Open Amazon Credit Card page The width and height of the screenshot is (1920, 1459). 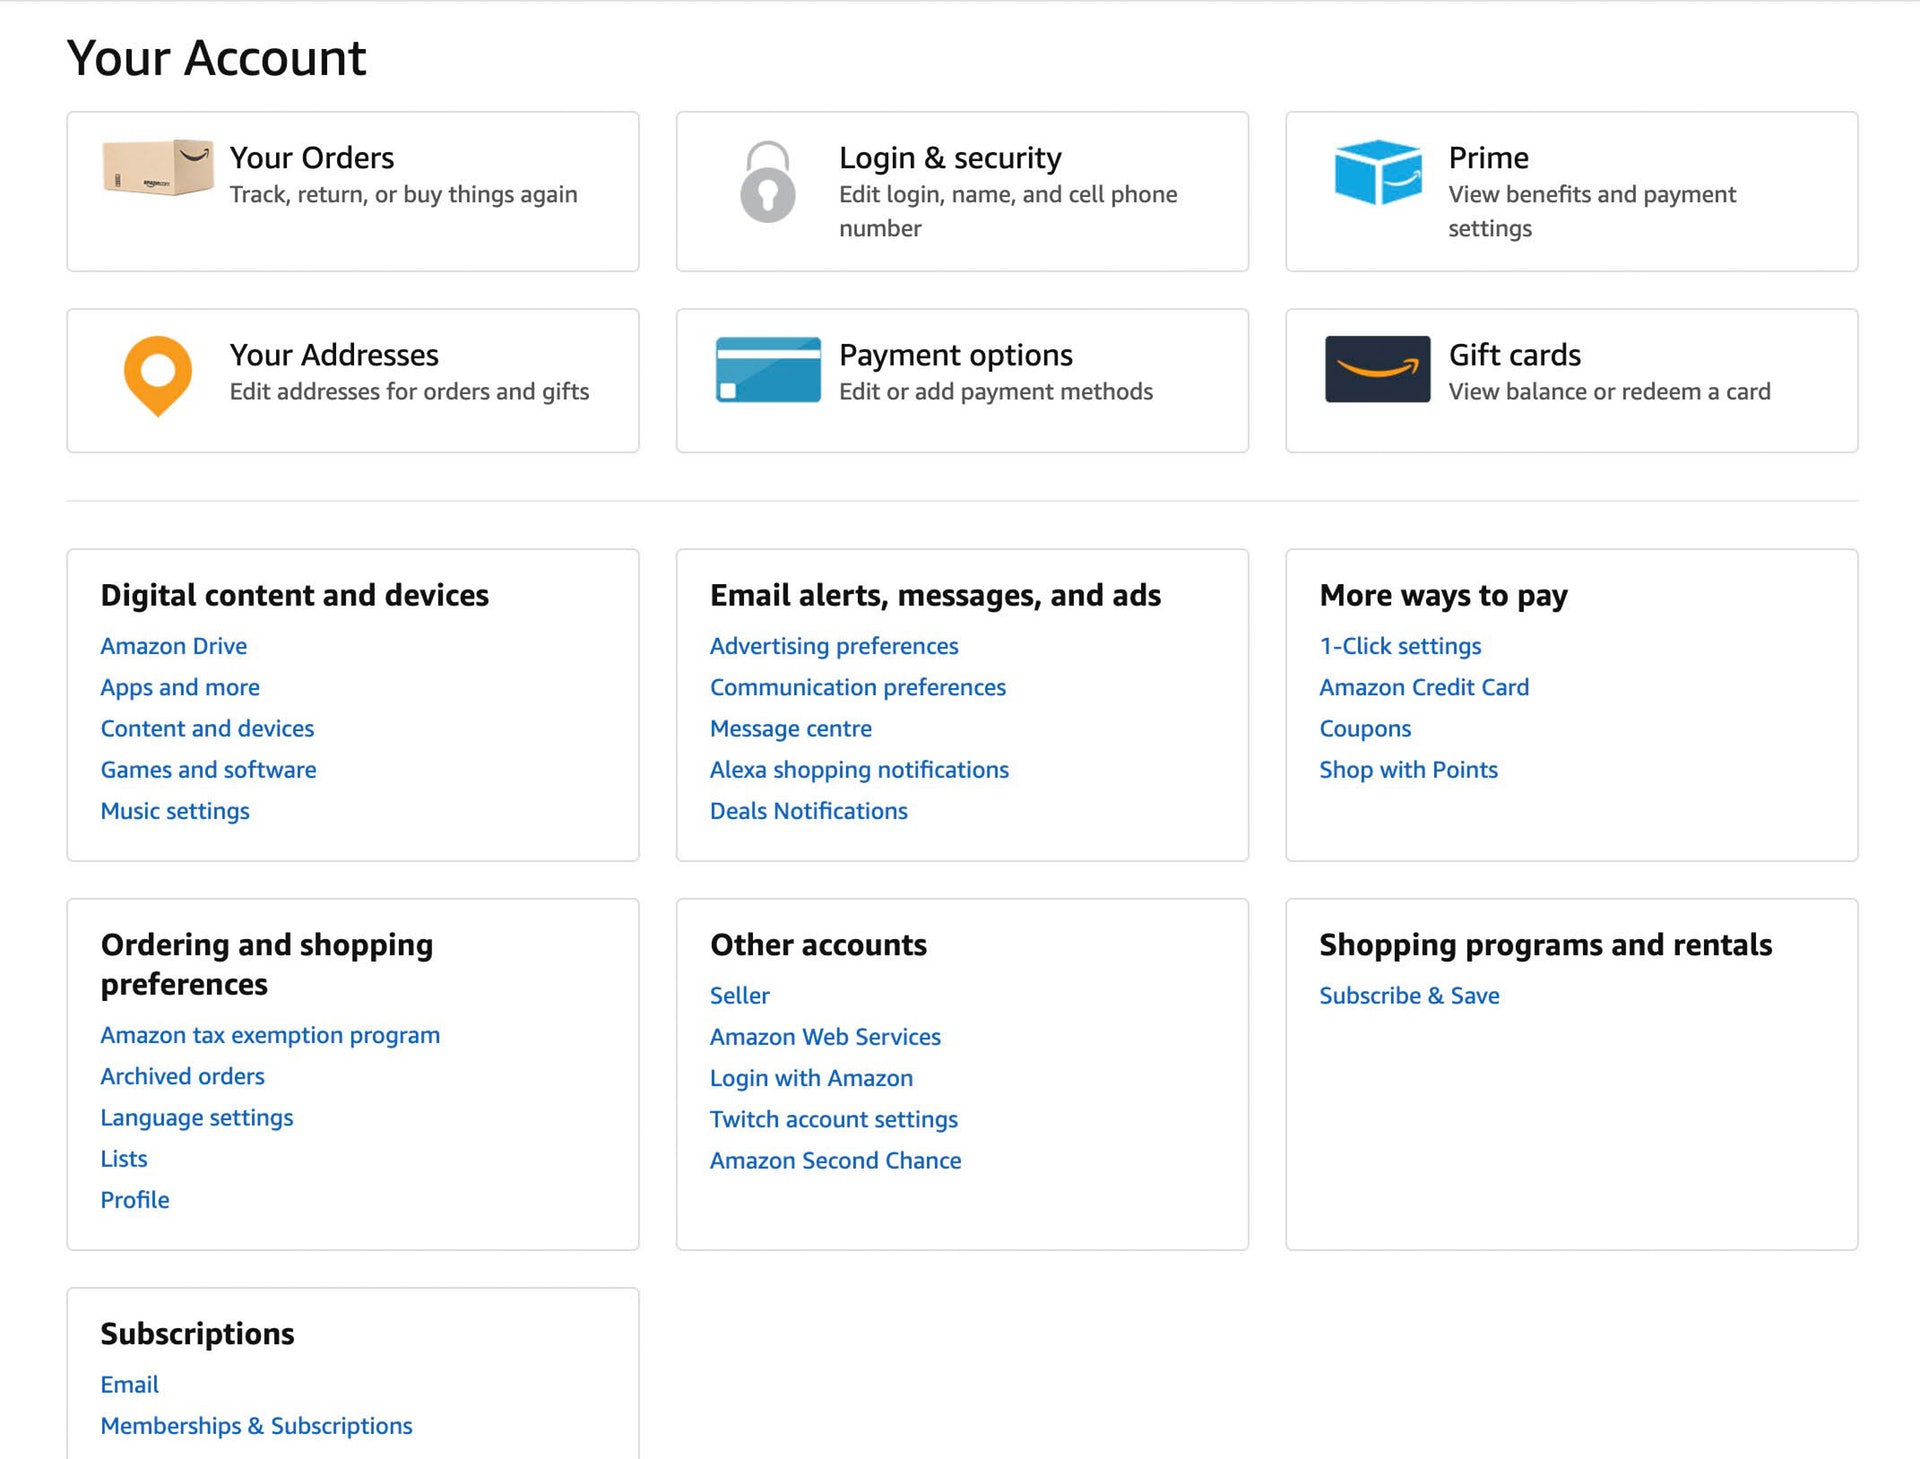click(x=1420, y=687)
